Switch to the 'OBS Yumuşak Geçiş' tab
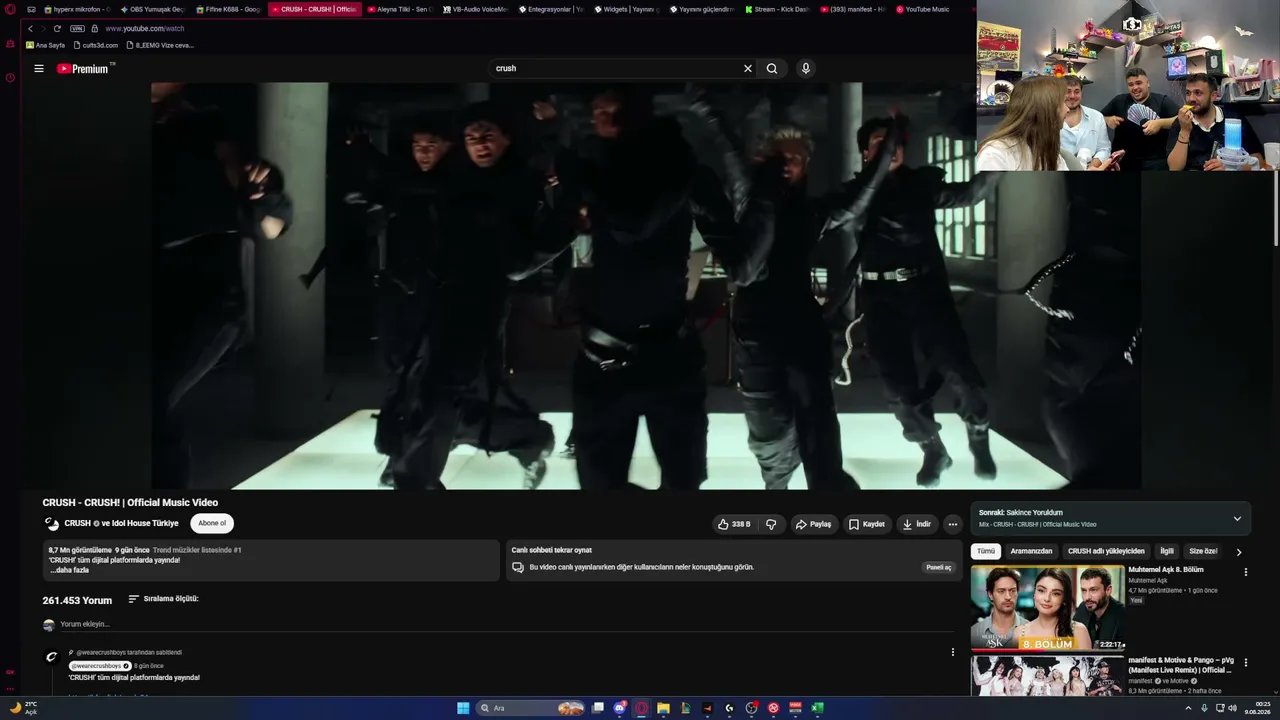 coord(152,10)
